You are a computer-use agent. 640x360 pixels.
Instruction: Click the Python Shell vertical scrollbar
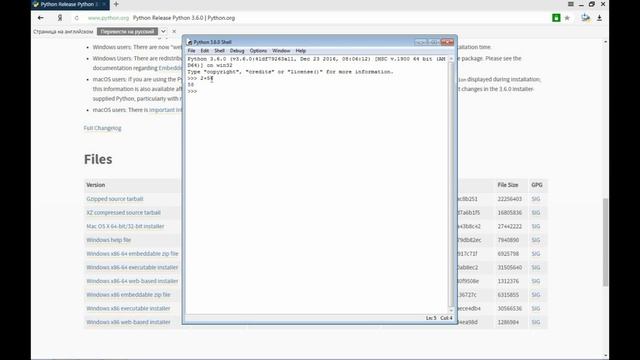[451, 184]
